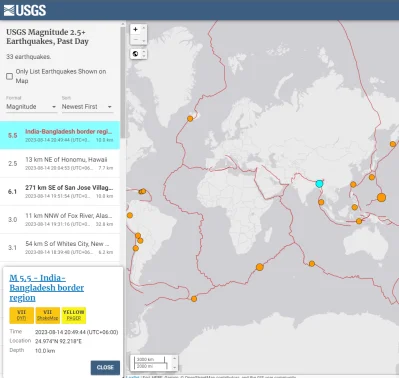399x378 pixels.
Task: Click the earthquake marker near Iceland
Action: click(190, 118)
